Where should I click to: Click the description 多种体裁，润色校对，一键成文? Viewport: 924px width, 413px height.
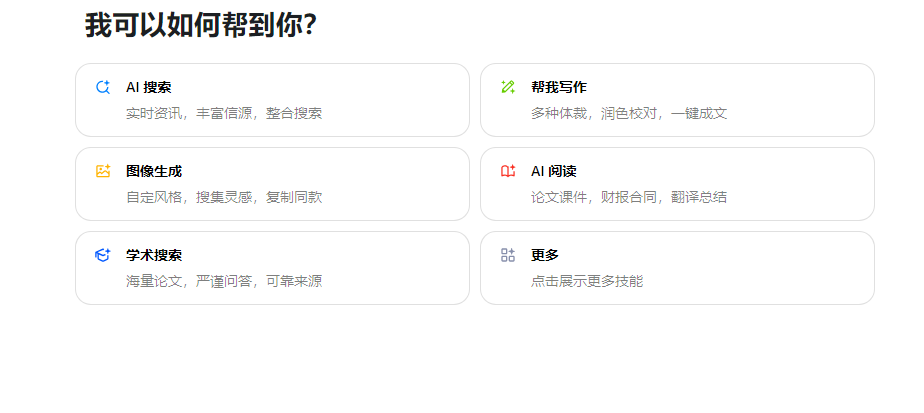[x=629, y=114]
